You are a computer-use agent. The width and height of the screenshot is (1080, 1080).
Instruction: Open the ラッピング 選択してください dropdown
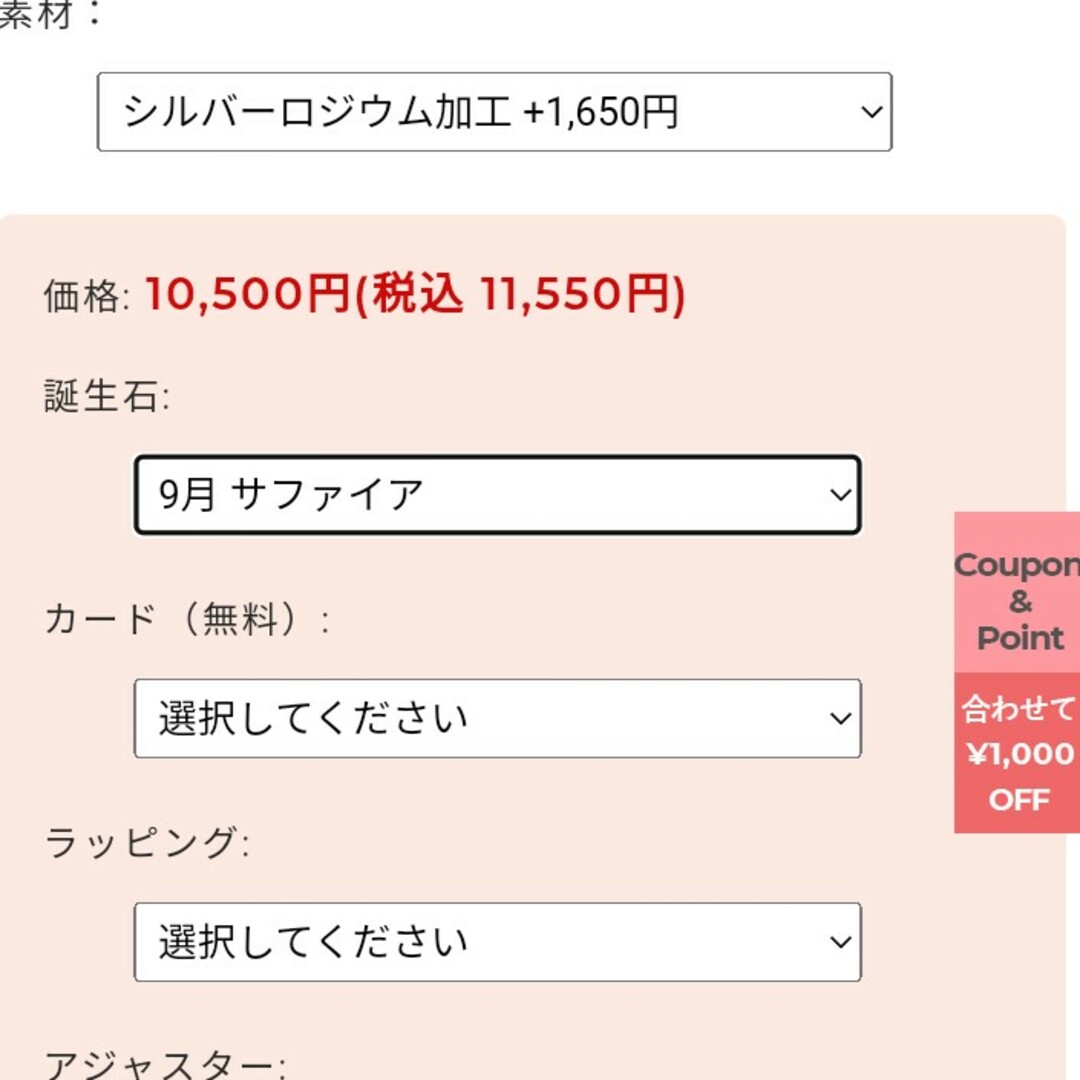[x=497, y=942]
